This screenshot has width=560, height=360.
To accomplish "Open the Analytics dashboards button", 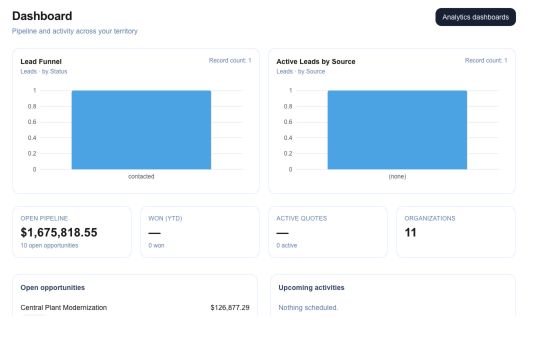I will click(x=475, y=17).
